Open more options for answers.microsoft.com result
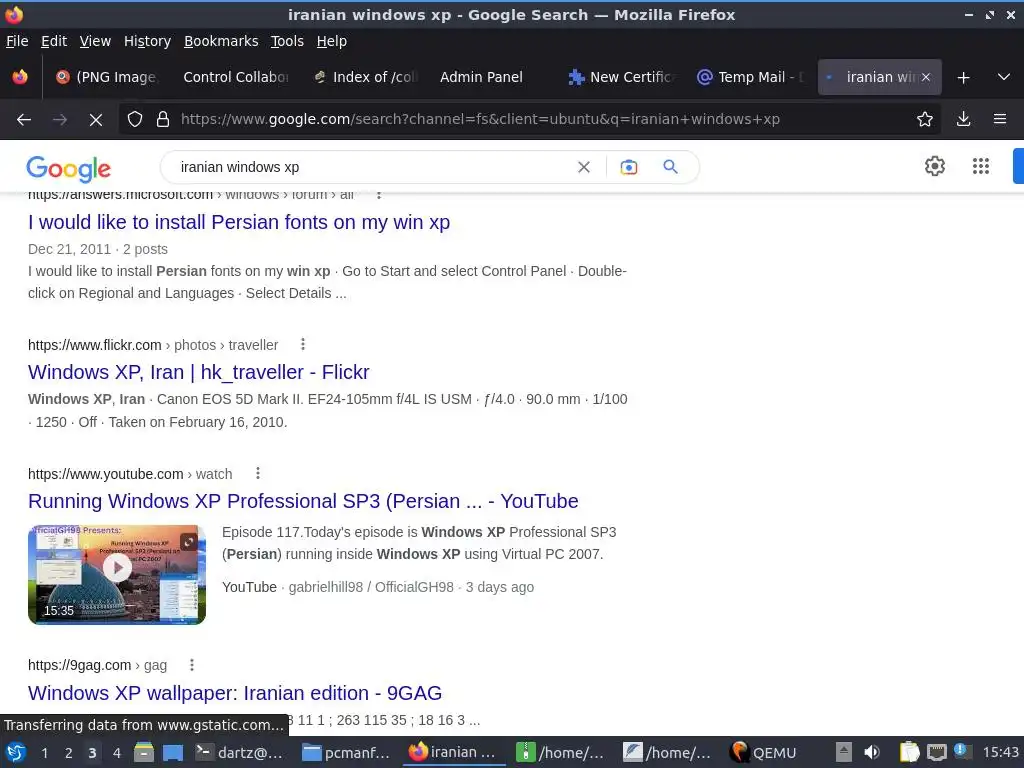The height and width of the screenshot is (768, 1024). [x=379, y=195]
